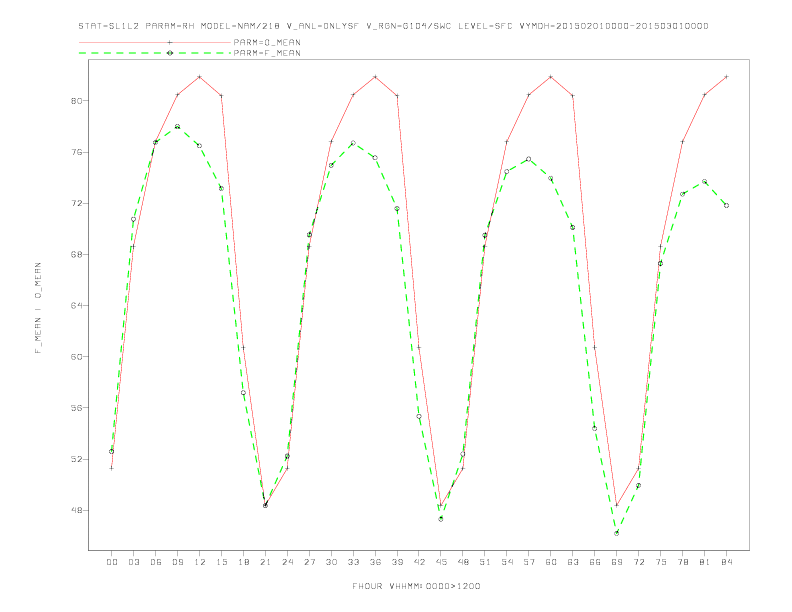Image resolution: width=792 pixels, height=612 pixels.
Task: Click the x-axis tick label 21
Action: 265,562
